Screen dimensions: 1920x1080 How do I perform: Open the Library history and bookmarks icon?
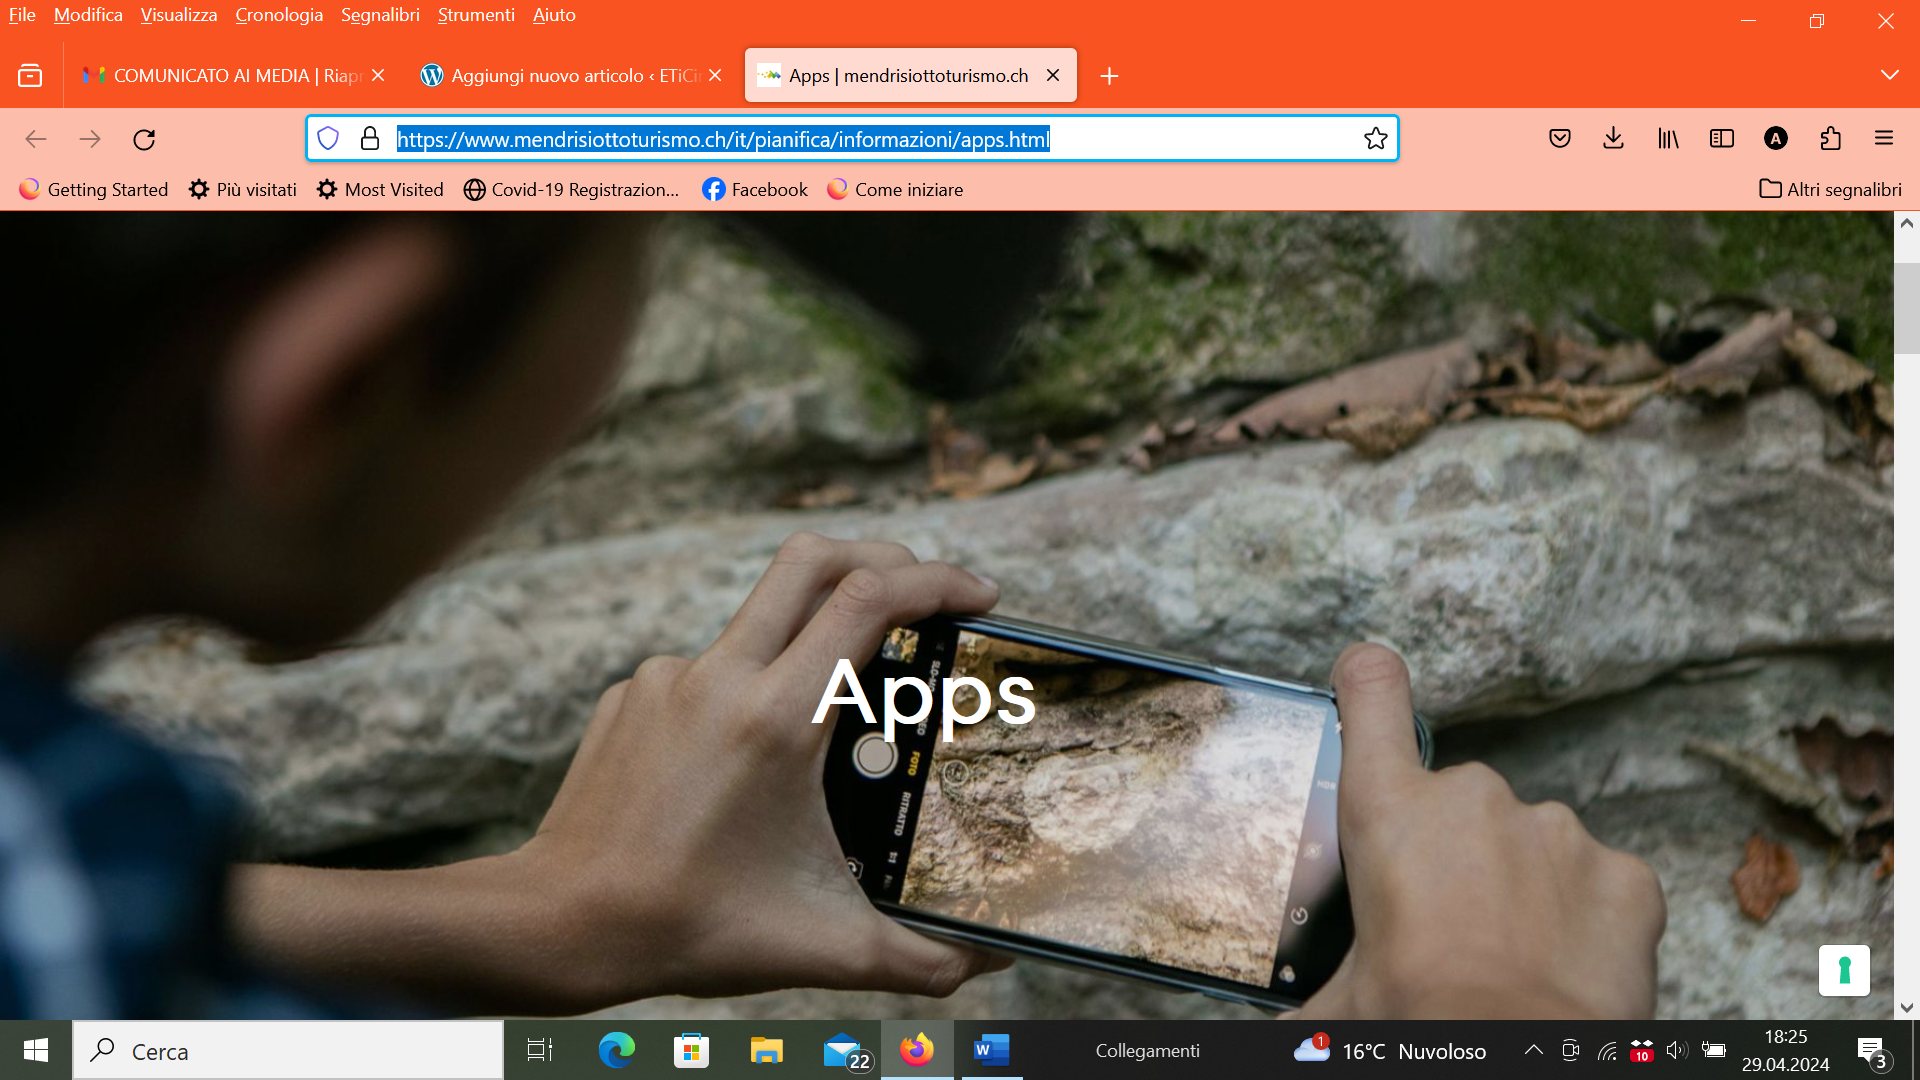1668,138
